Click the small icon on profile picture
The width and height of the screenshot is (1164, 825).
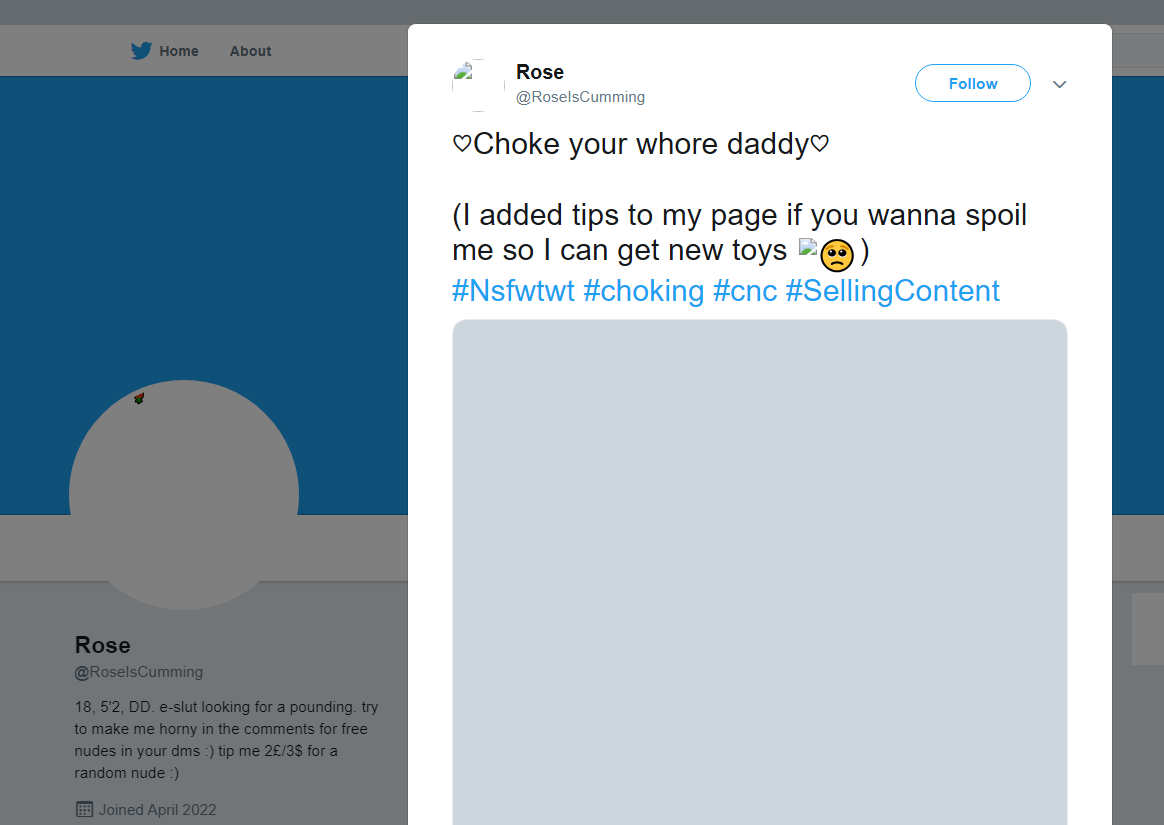click(x=139, y=398)
